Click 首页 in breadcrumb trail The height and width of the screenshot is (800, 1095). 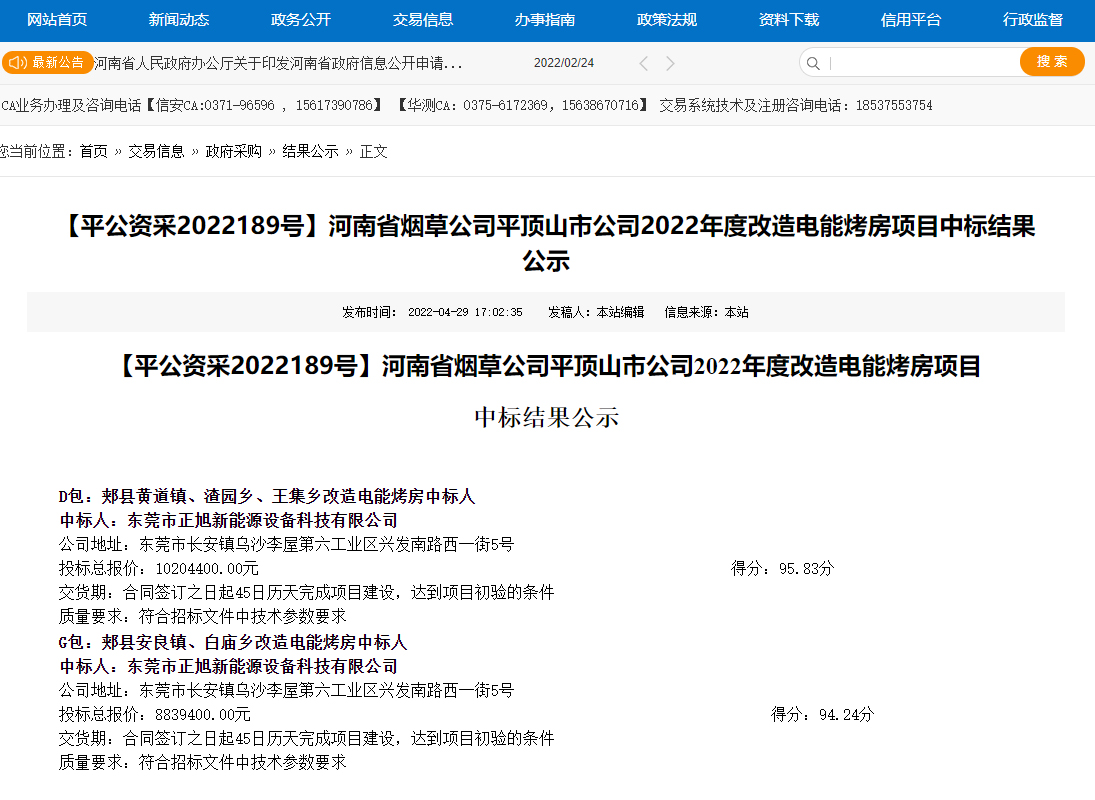tap(94, 151)
